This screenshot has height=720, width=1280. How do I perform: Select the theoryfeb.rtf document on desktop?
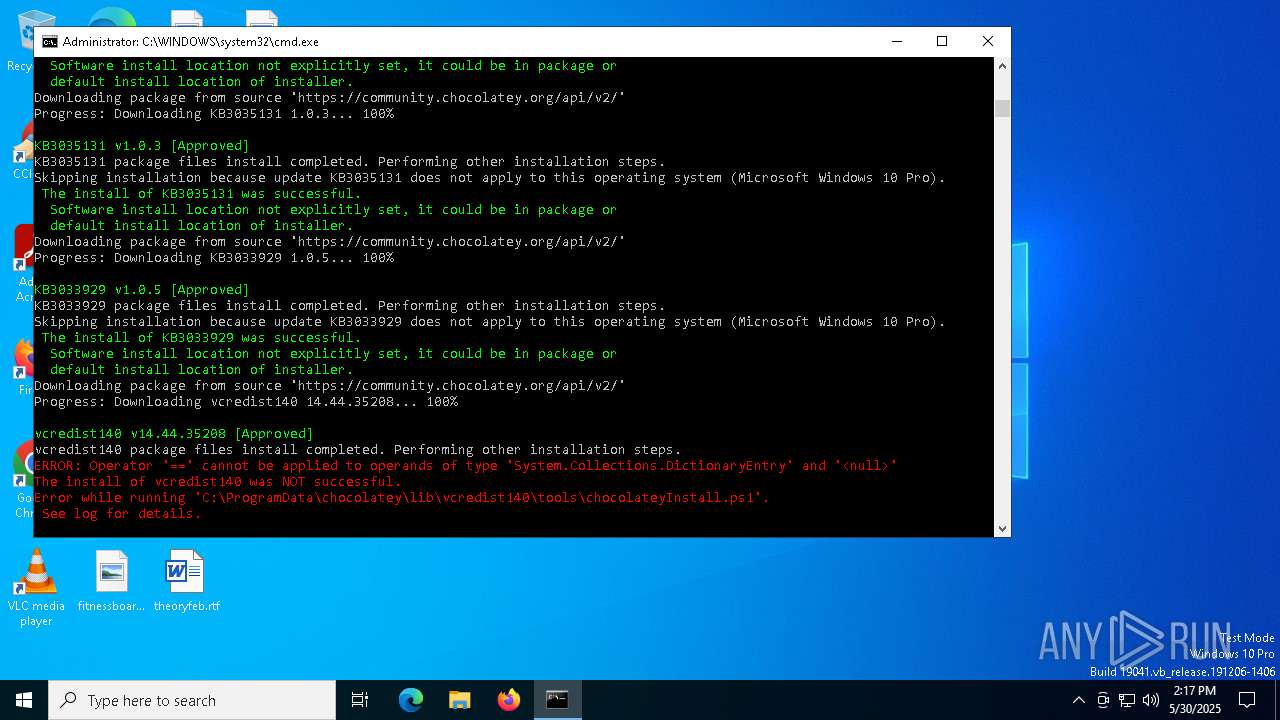tap(186, 581)
